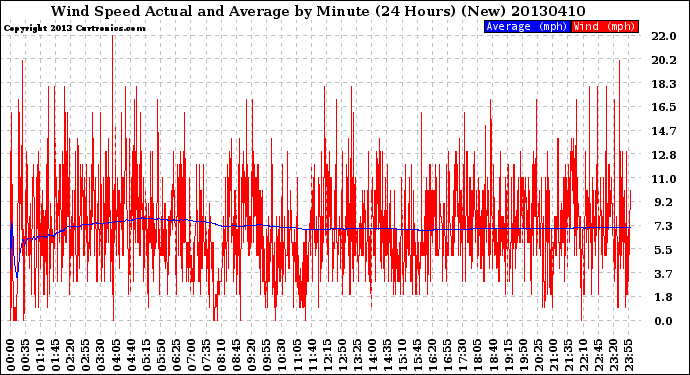Viewport: 690px width, 375px height.
Task: Select the 9.2 y-axis value
Action: (663, 202)
